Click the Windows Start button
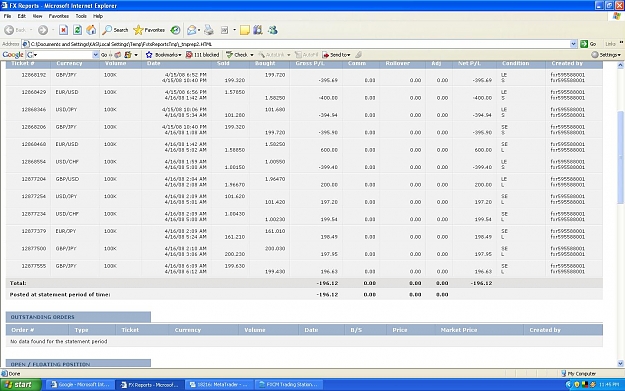The width and height of the screenshot is (625, 391). 21,385
